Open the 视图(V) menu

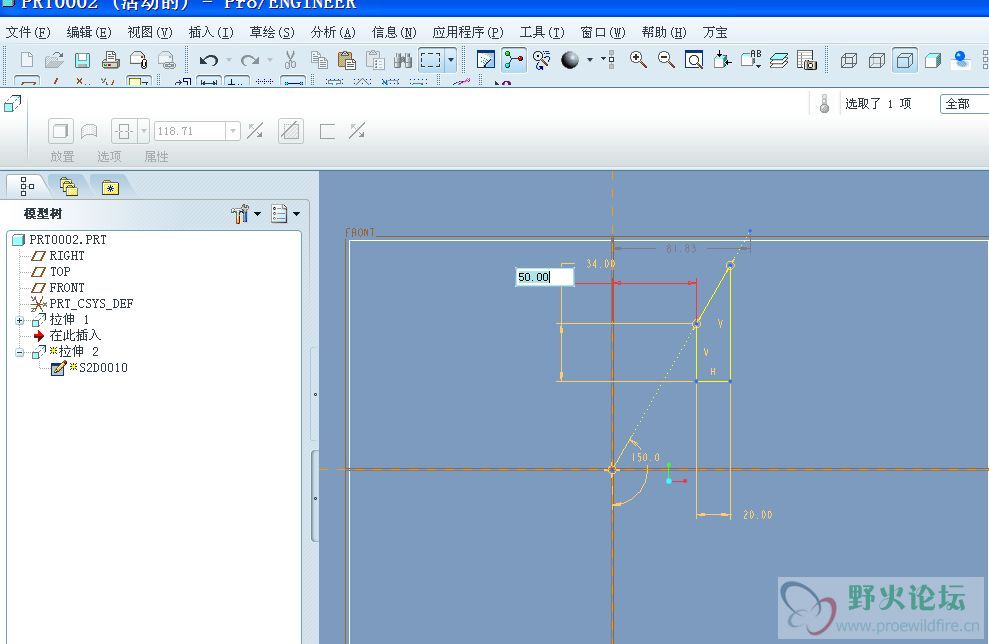pyautogui.click(x=150, y=32)
